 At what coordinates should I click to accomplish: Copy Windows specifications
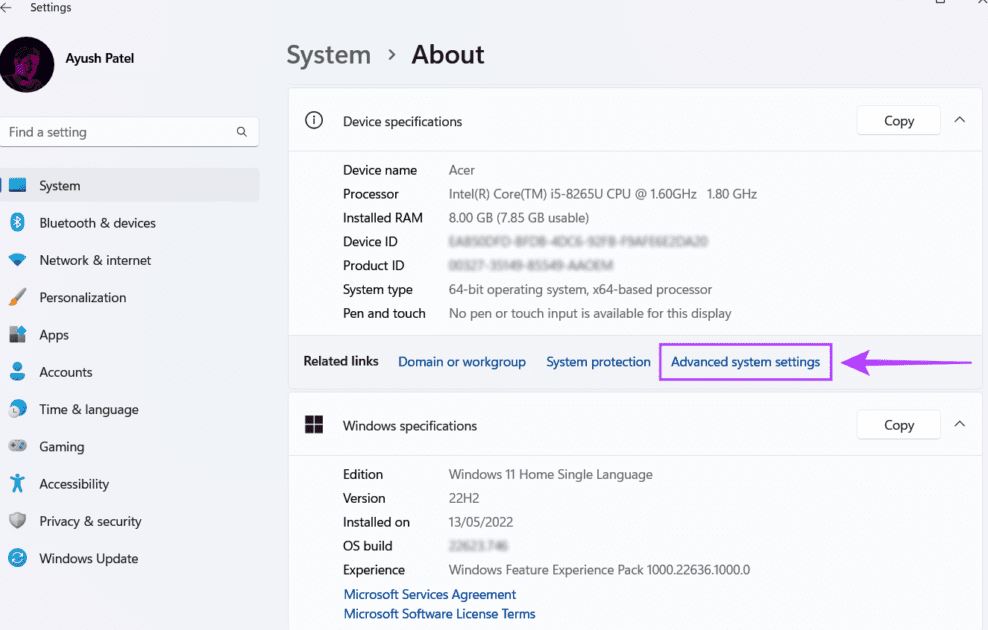[899, 425]
